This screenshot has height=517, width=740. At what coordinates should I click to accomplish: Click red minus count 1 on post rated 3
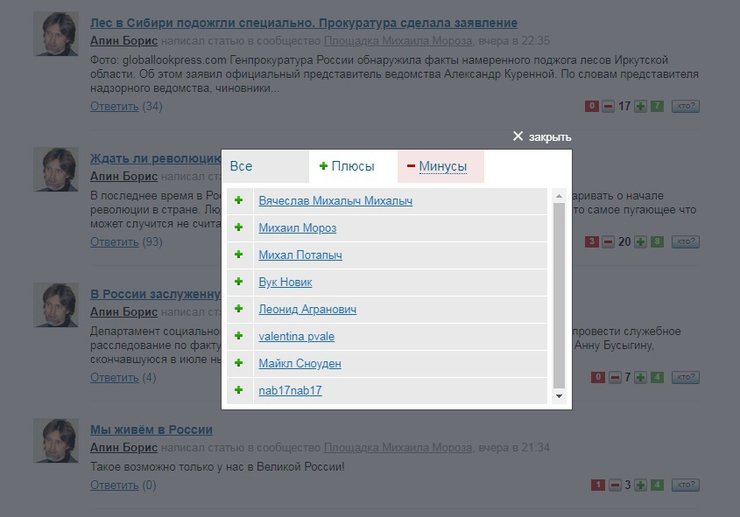(x=598, y=485)
